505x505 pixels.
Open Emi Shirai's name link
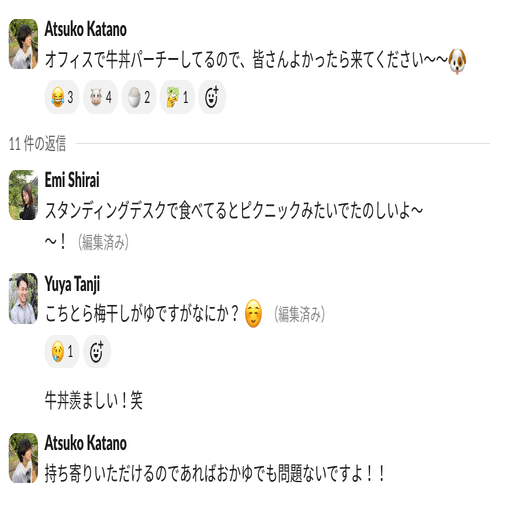pyautogui.click(x=72, y=180)
